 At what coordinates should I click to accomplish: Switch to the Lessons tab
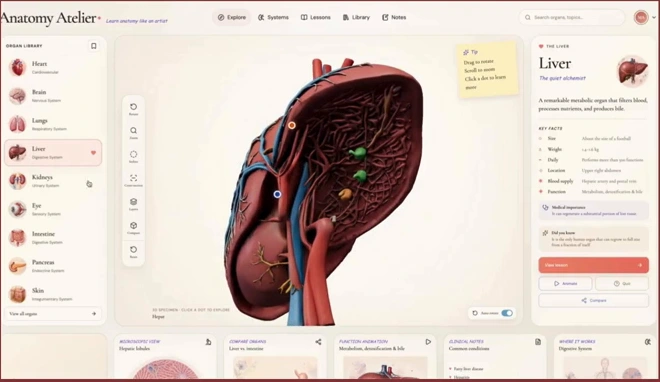[x=315, y=17]
